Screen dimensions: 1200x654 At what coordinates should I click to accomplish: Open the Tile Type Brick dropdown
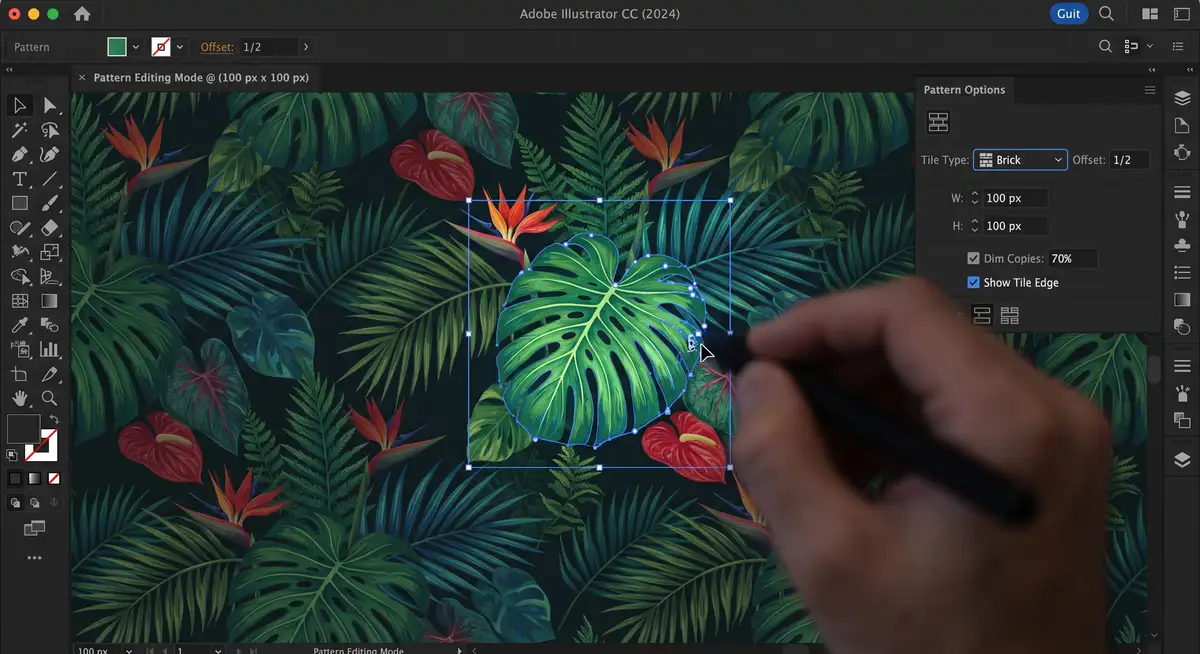(x=1020, y=160)
